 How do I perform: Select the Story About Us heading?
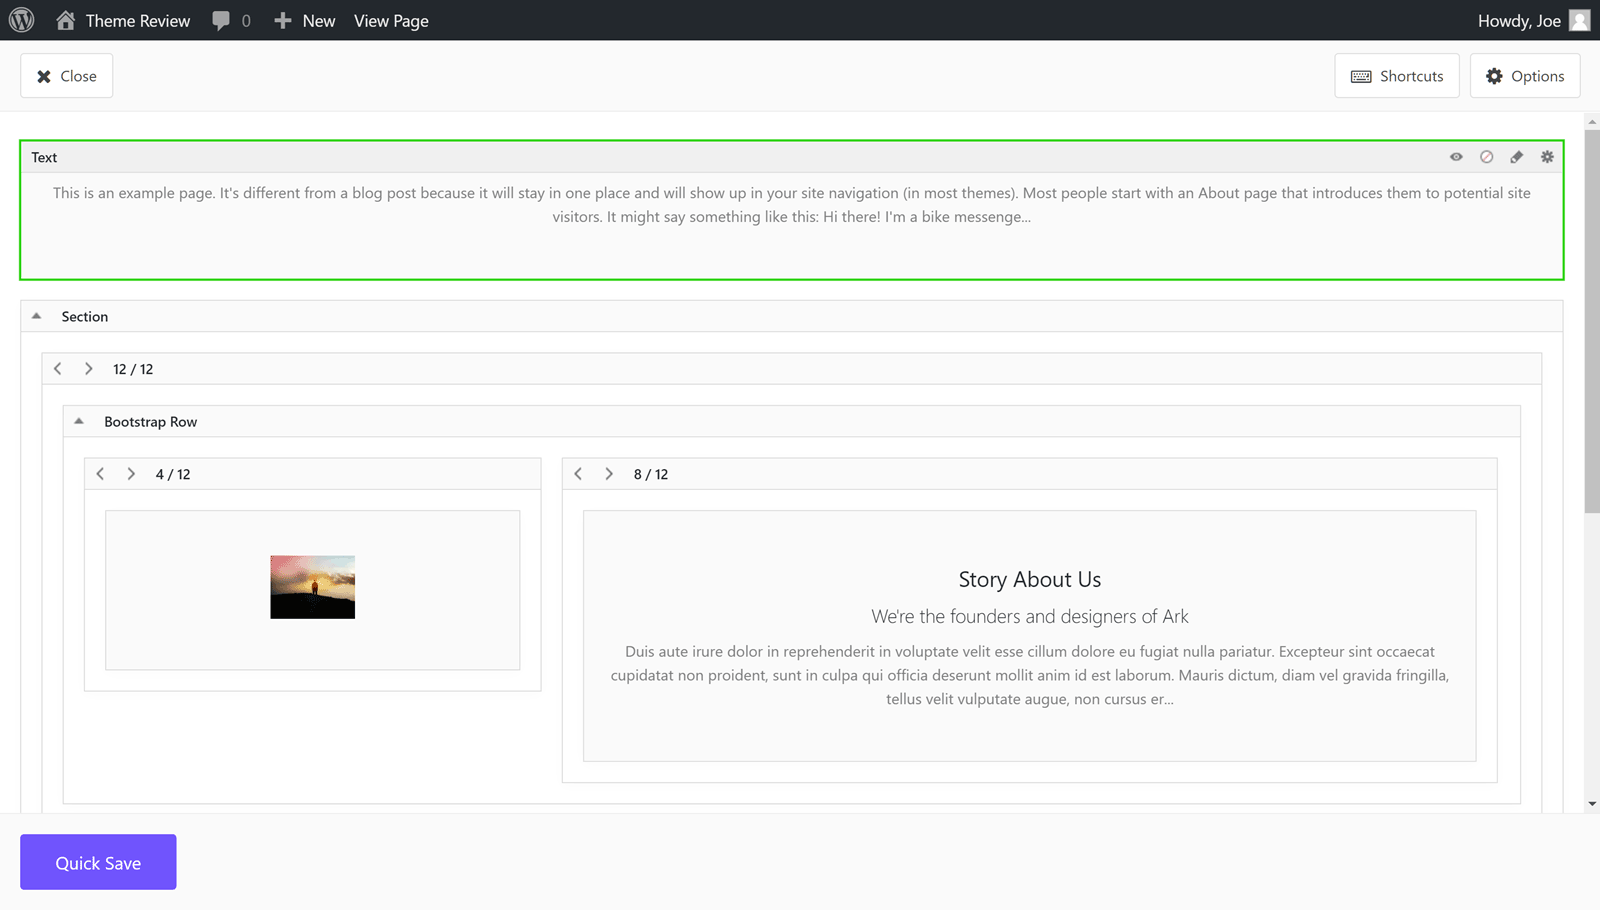[1030, 580]
